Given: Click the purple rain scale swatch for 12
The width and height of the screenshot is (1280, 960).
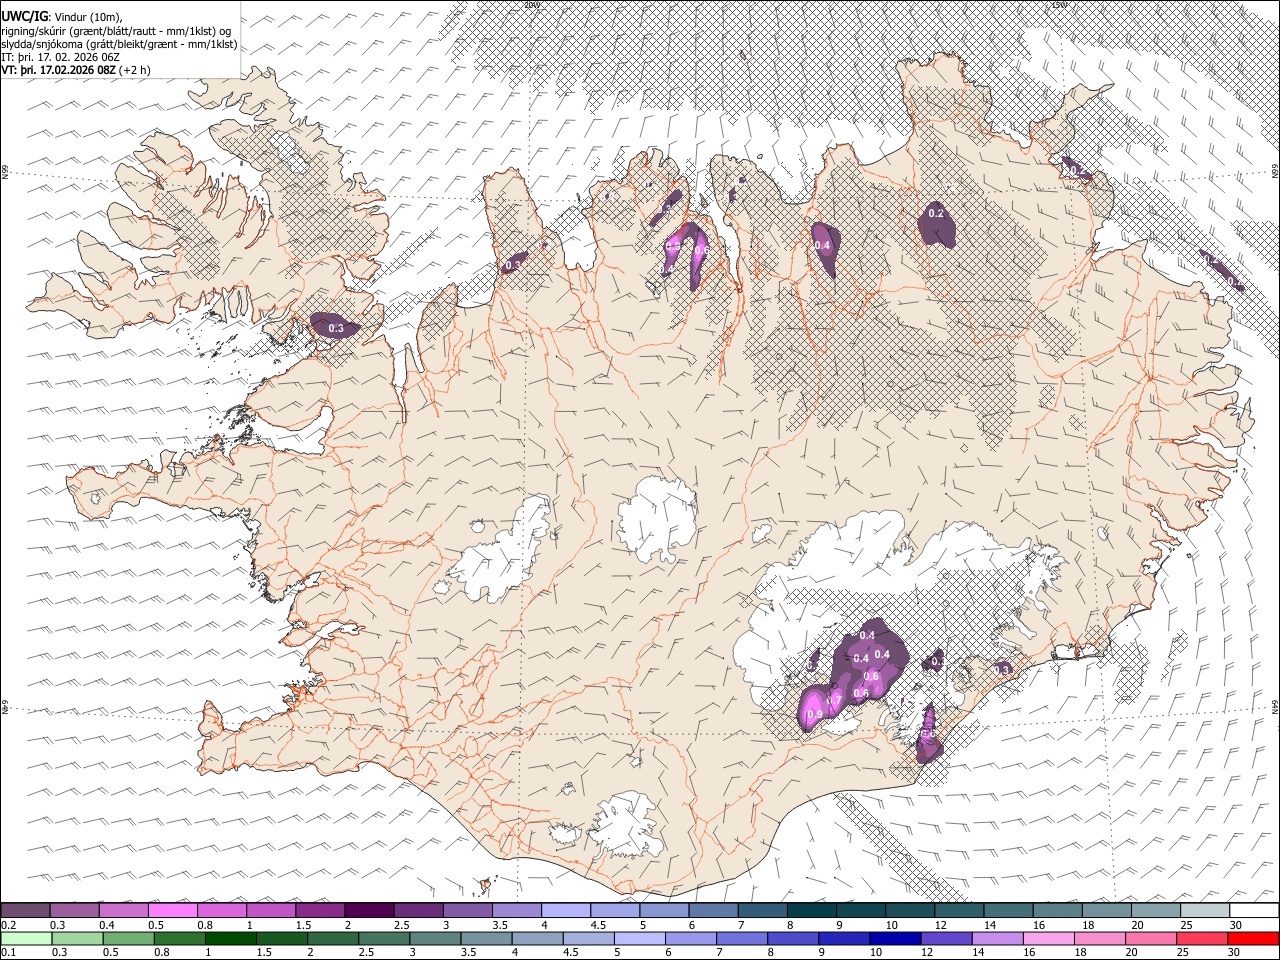Looking at the screenshot, I should (947, 939).
